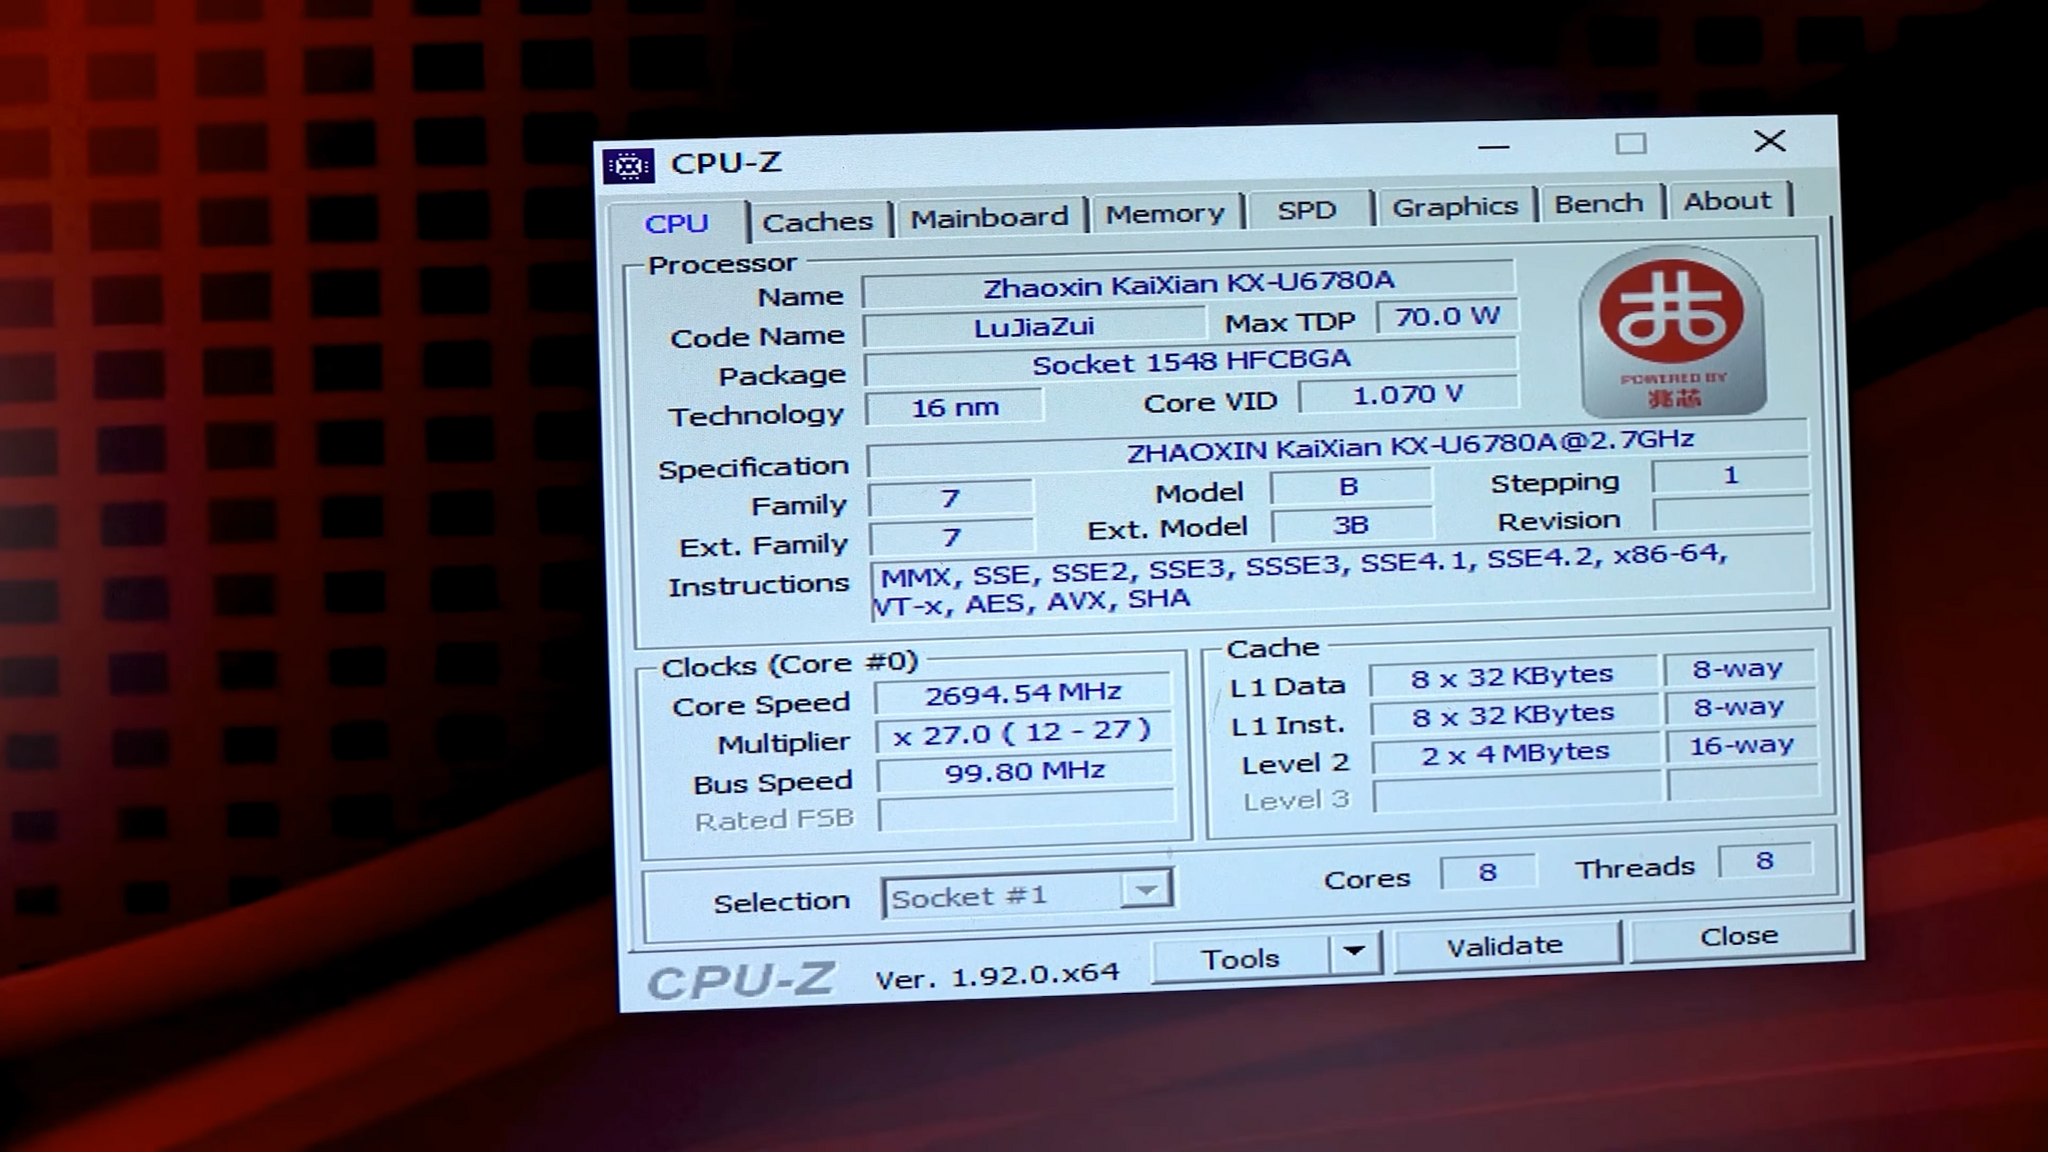Select the CPU tab
This screenshot has height=1152, width=2048.
[677, 224]
